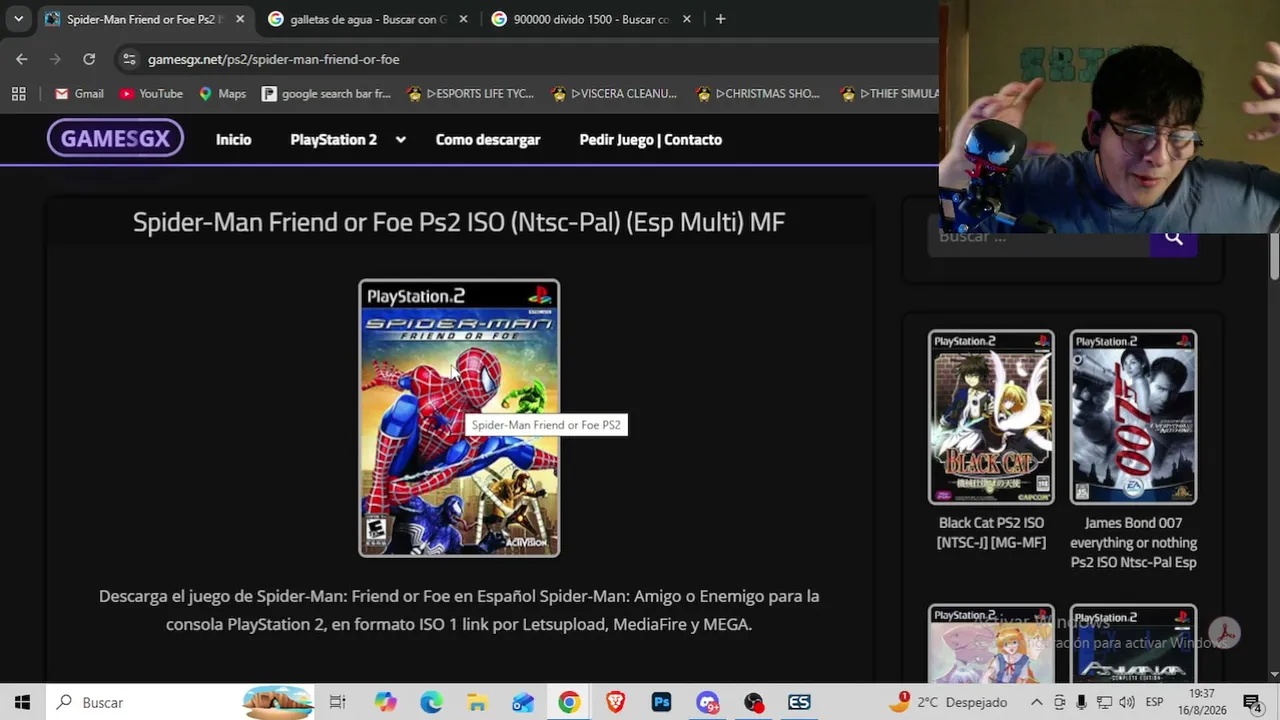Viewport: 1280px width, 720px height.
Task: Open James Bond 007 everything or nothing link
Action: pos(1133,543)
